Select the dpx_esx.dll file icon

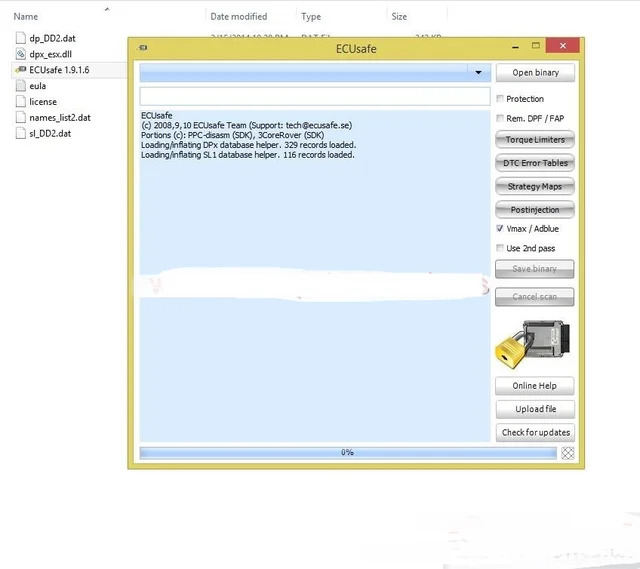(20, 54)
